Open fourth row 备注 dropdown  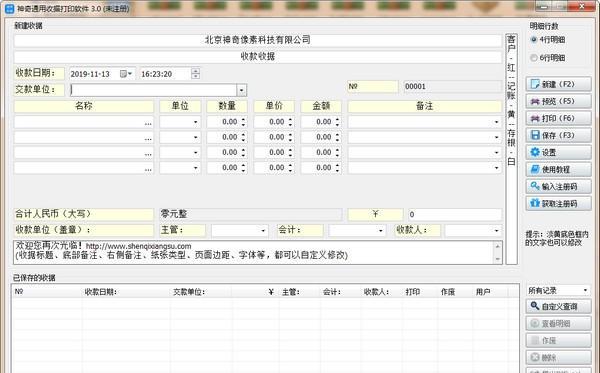pos(496,168)
